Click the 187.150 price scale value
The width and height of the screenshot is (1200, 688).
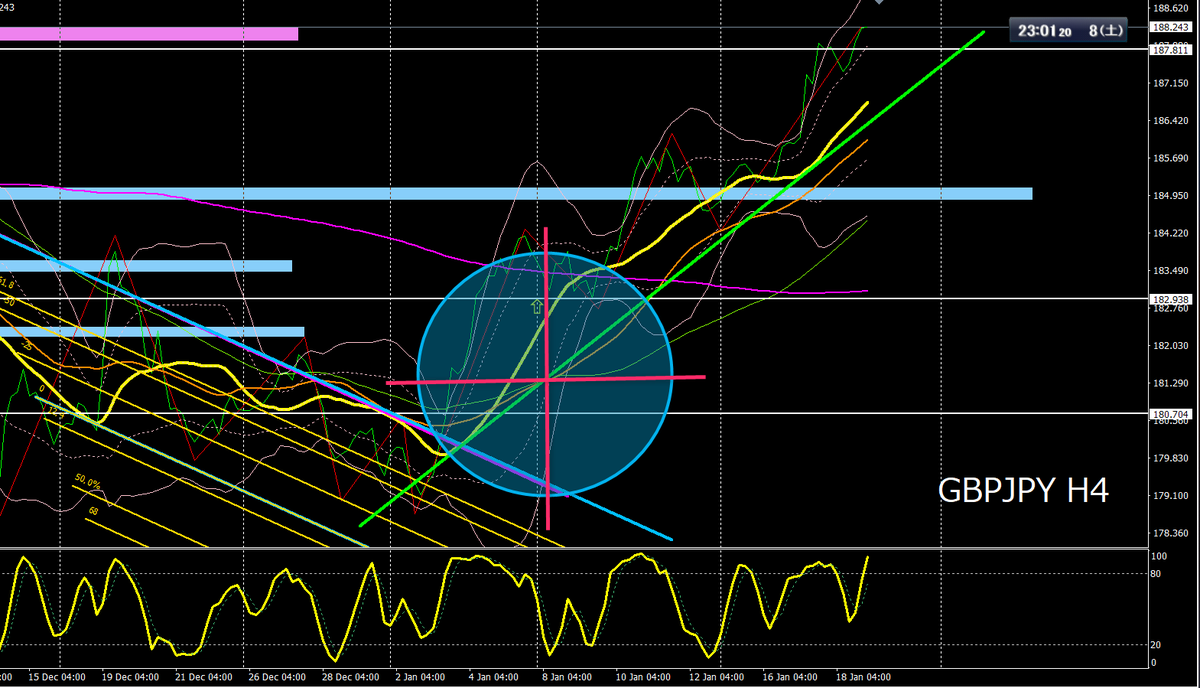point(1171,83)
